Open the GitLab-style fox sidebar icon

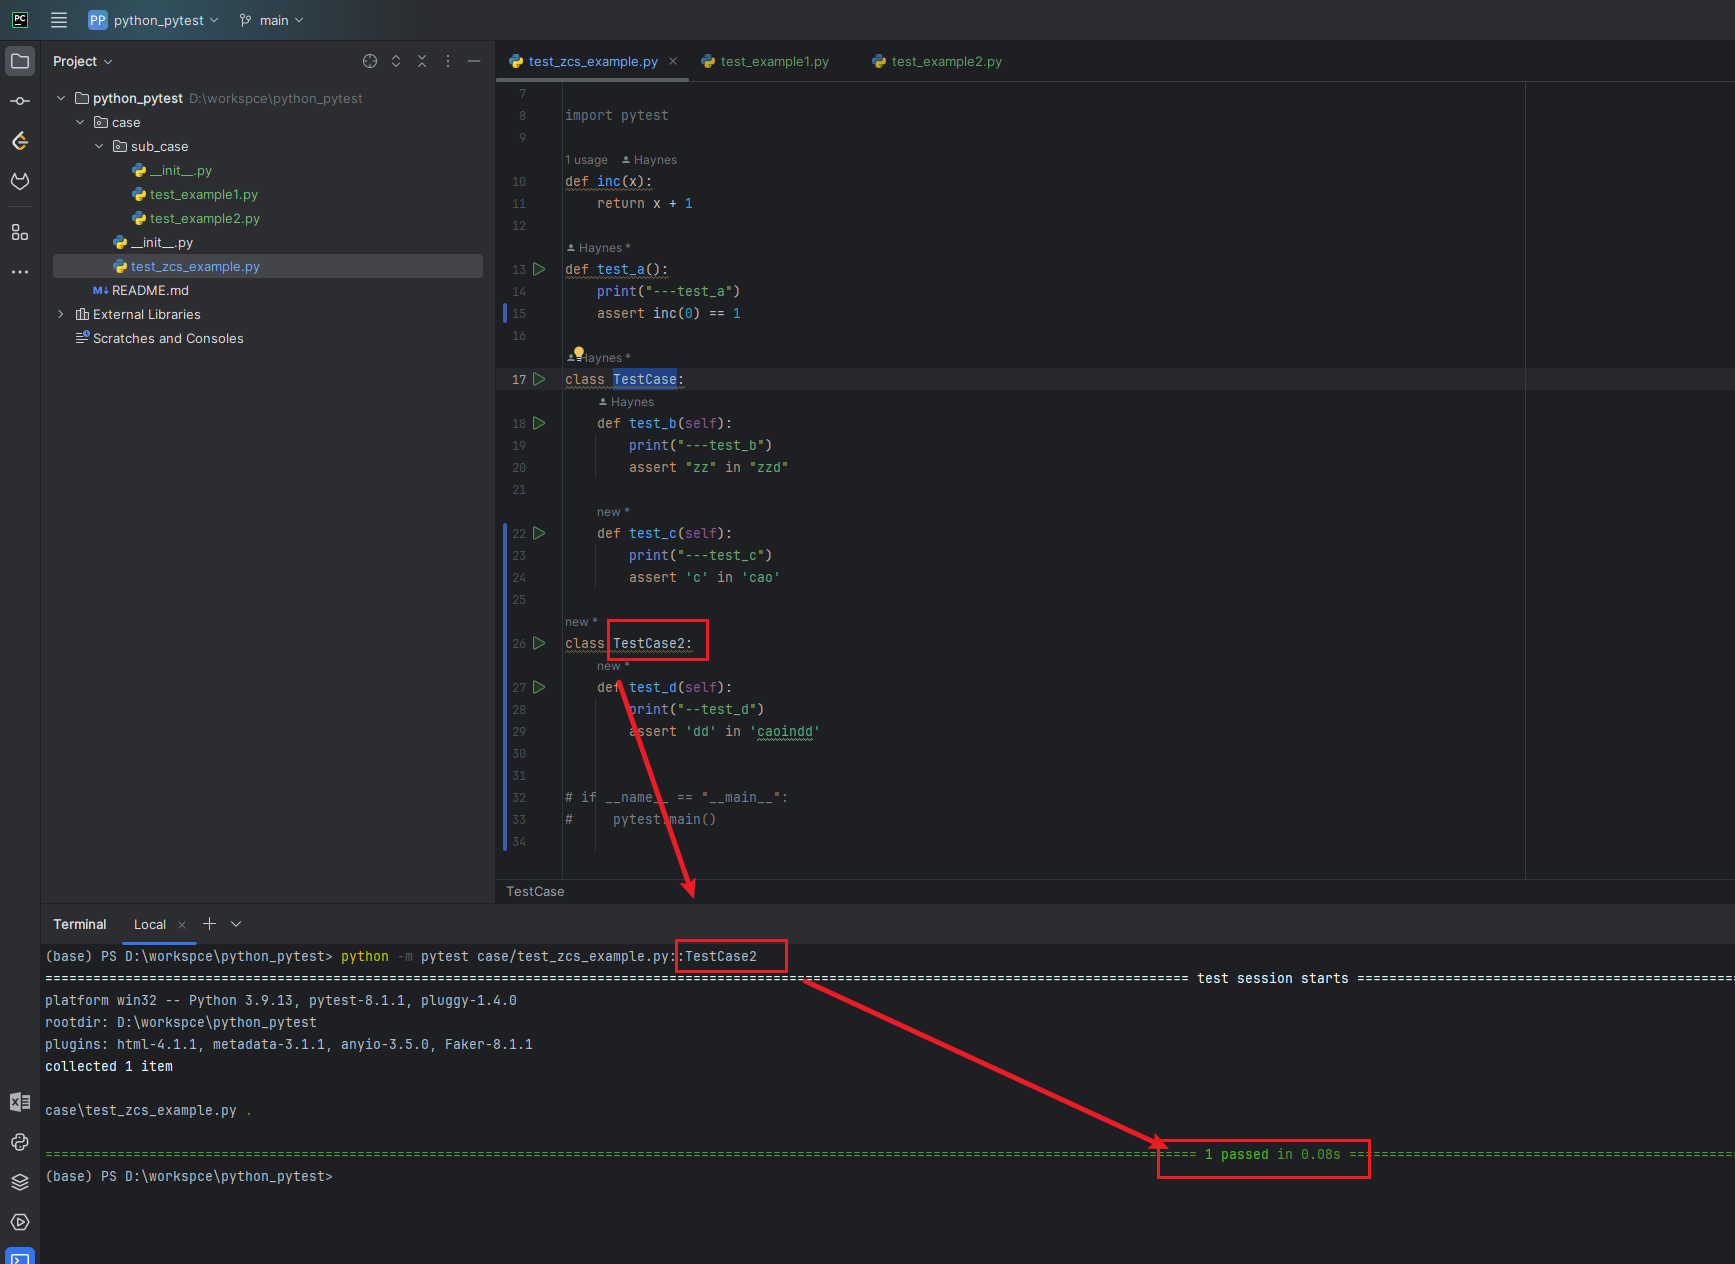pos(20,181)
